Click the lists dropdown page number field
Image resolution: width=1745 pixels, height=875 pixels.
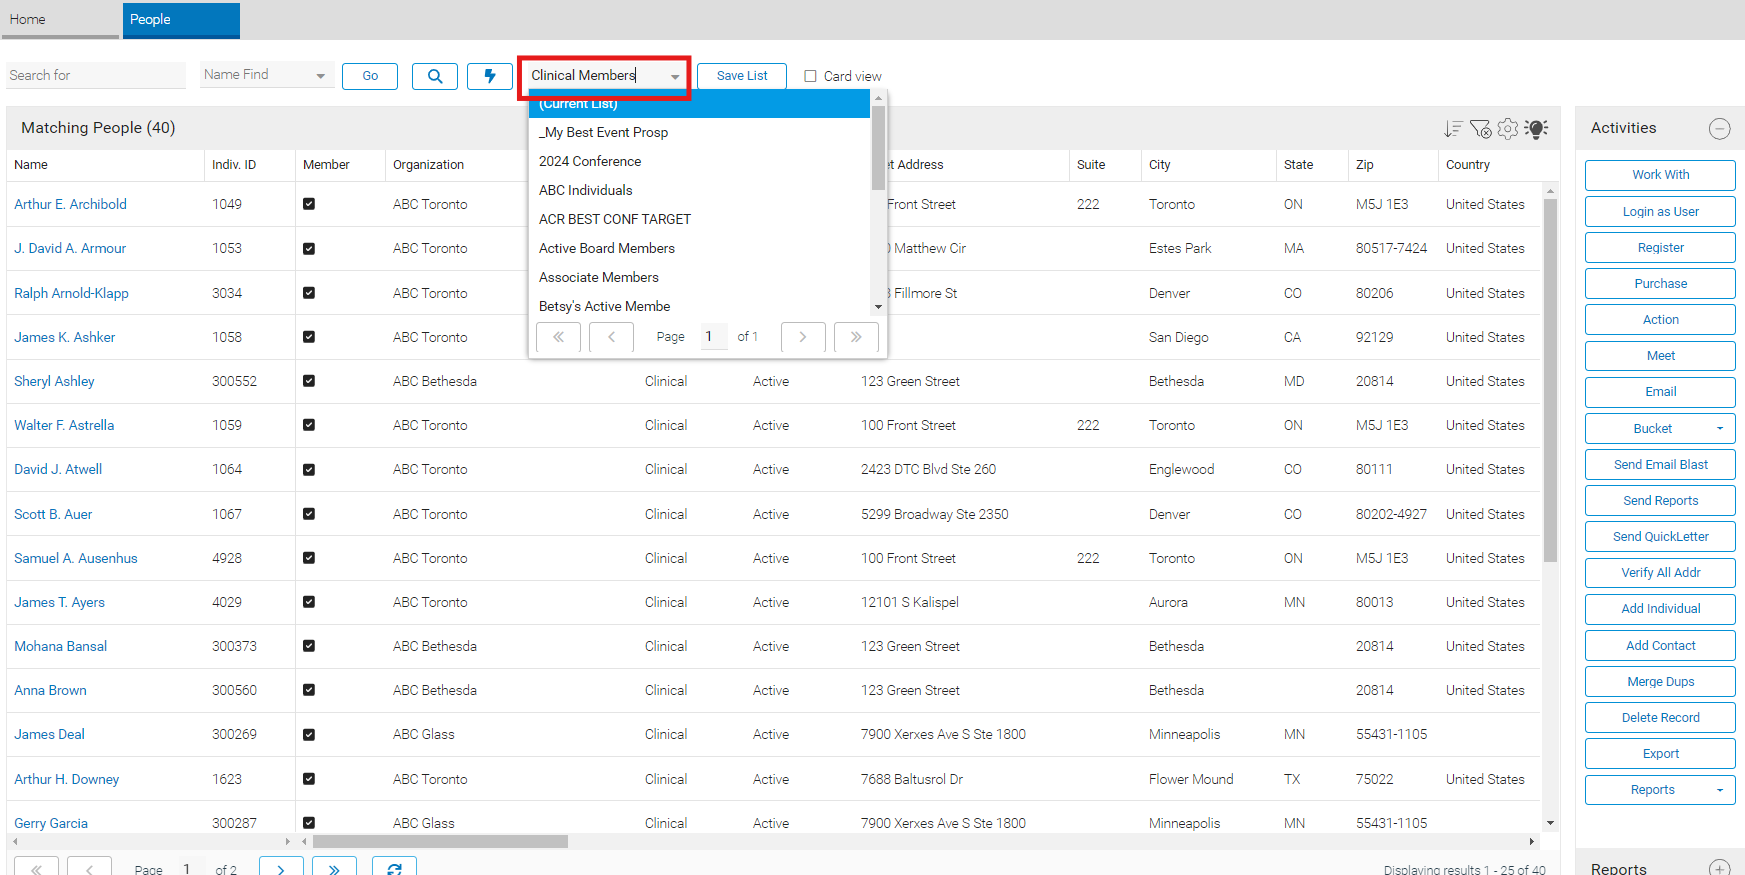click(713, 337)
